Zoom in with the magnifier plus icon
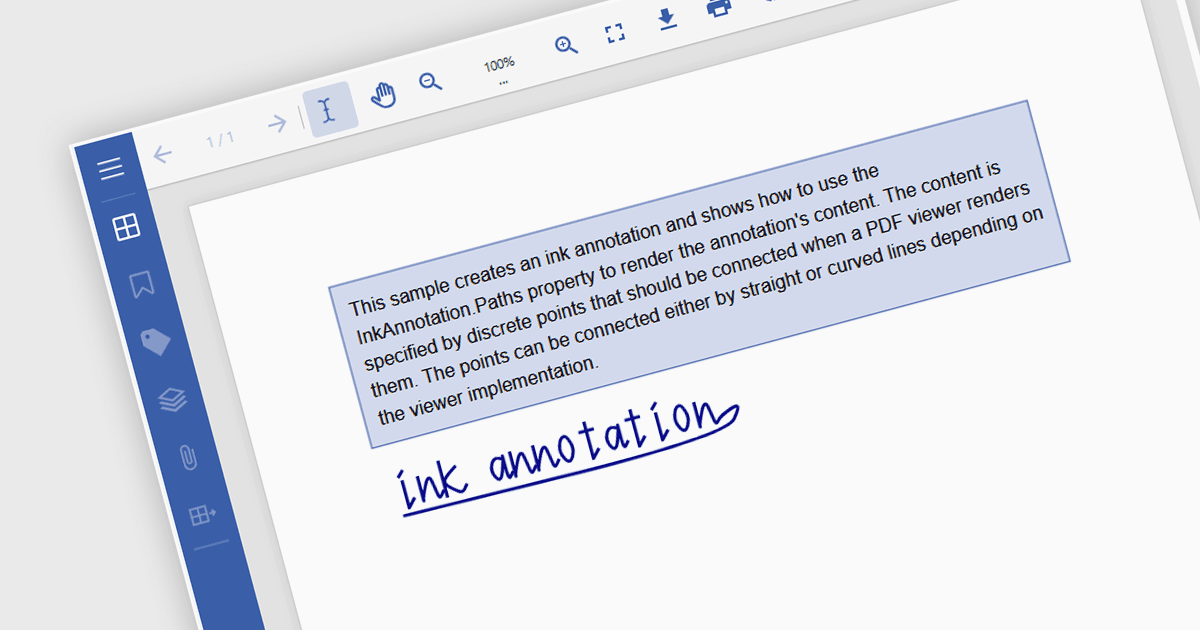Image resolution: width=1200 pixels, height=630 pixels. [567, 46]
